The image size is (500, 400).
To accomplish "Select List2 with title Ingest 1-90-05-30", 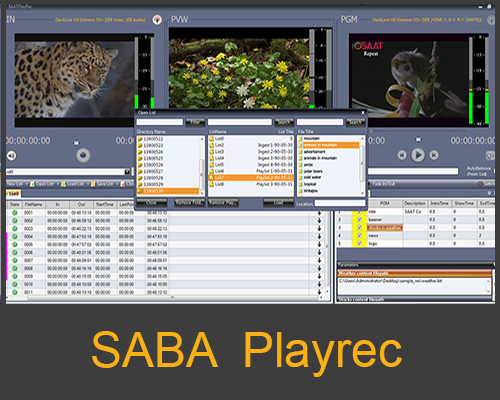I will [251, 145].
